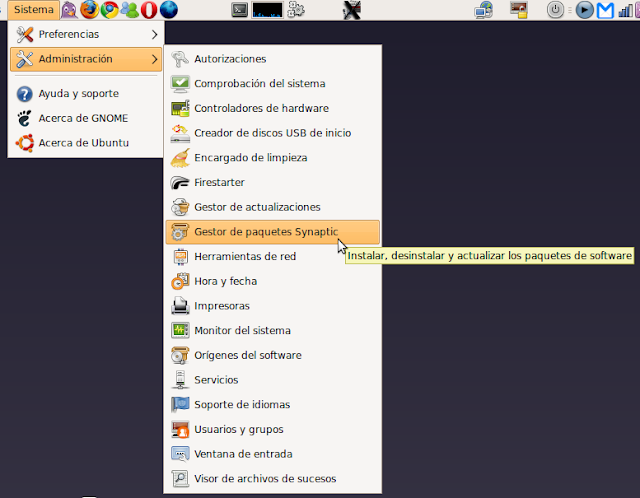
Task: Click the Ubuntu logo icon
Action: click(24, 143)
